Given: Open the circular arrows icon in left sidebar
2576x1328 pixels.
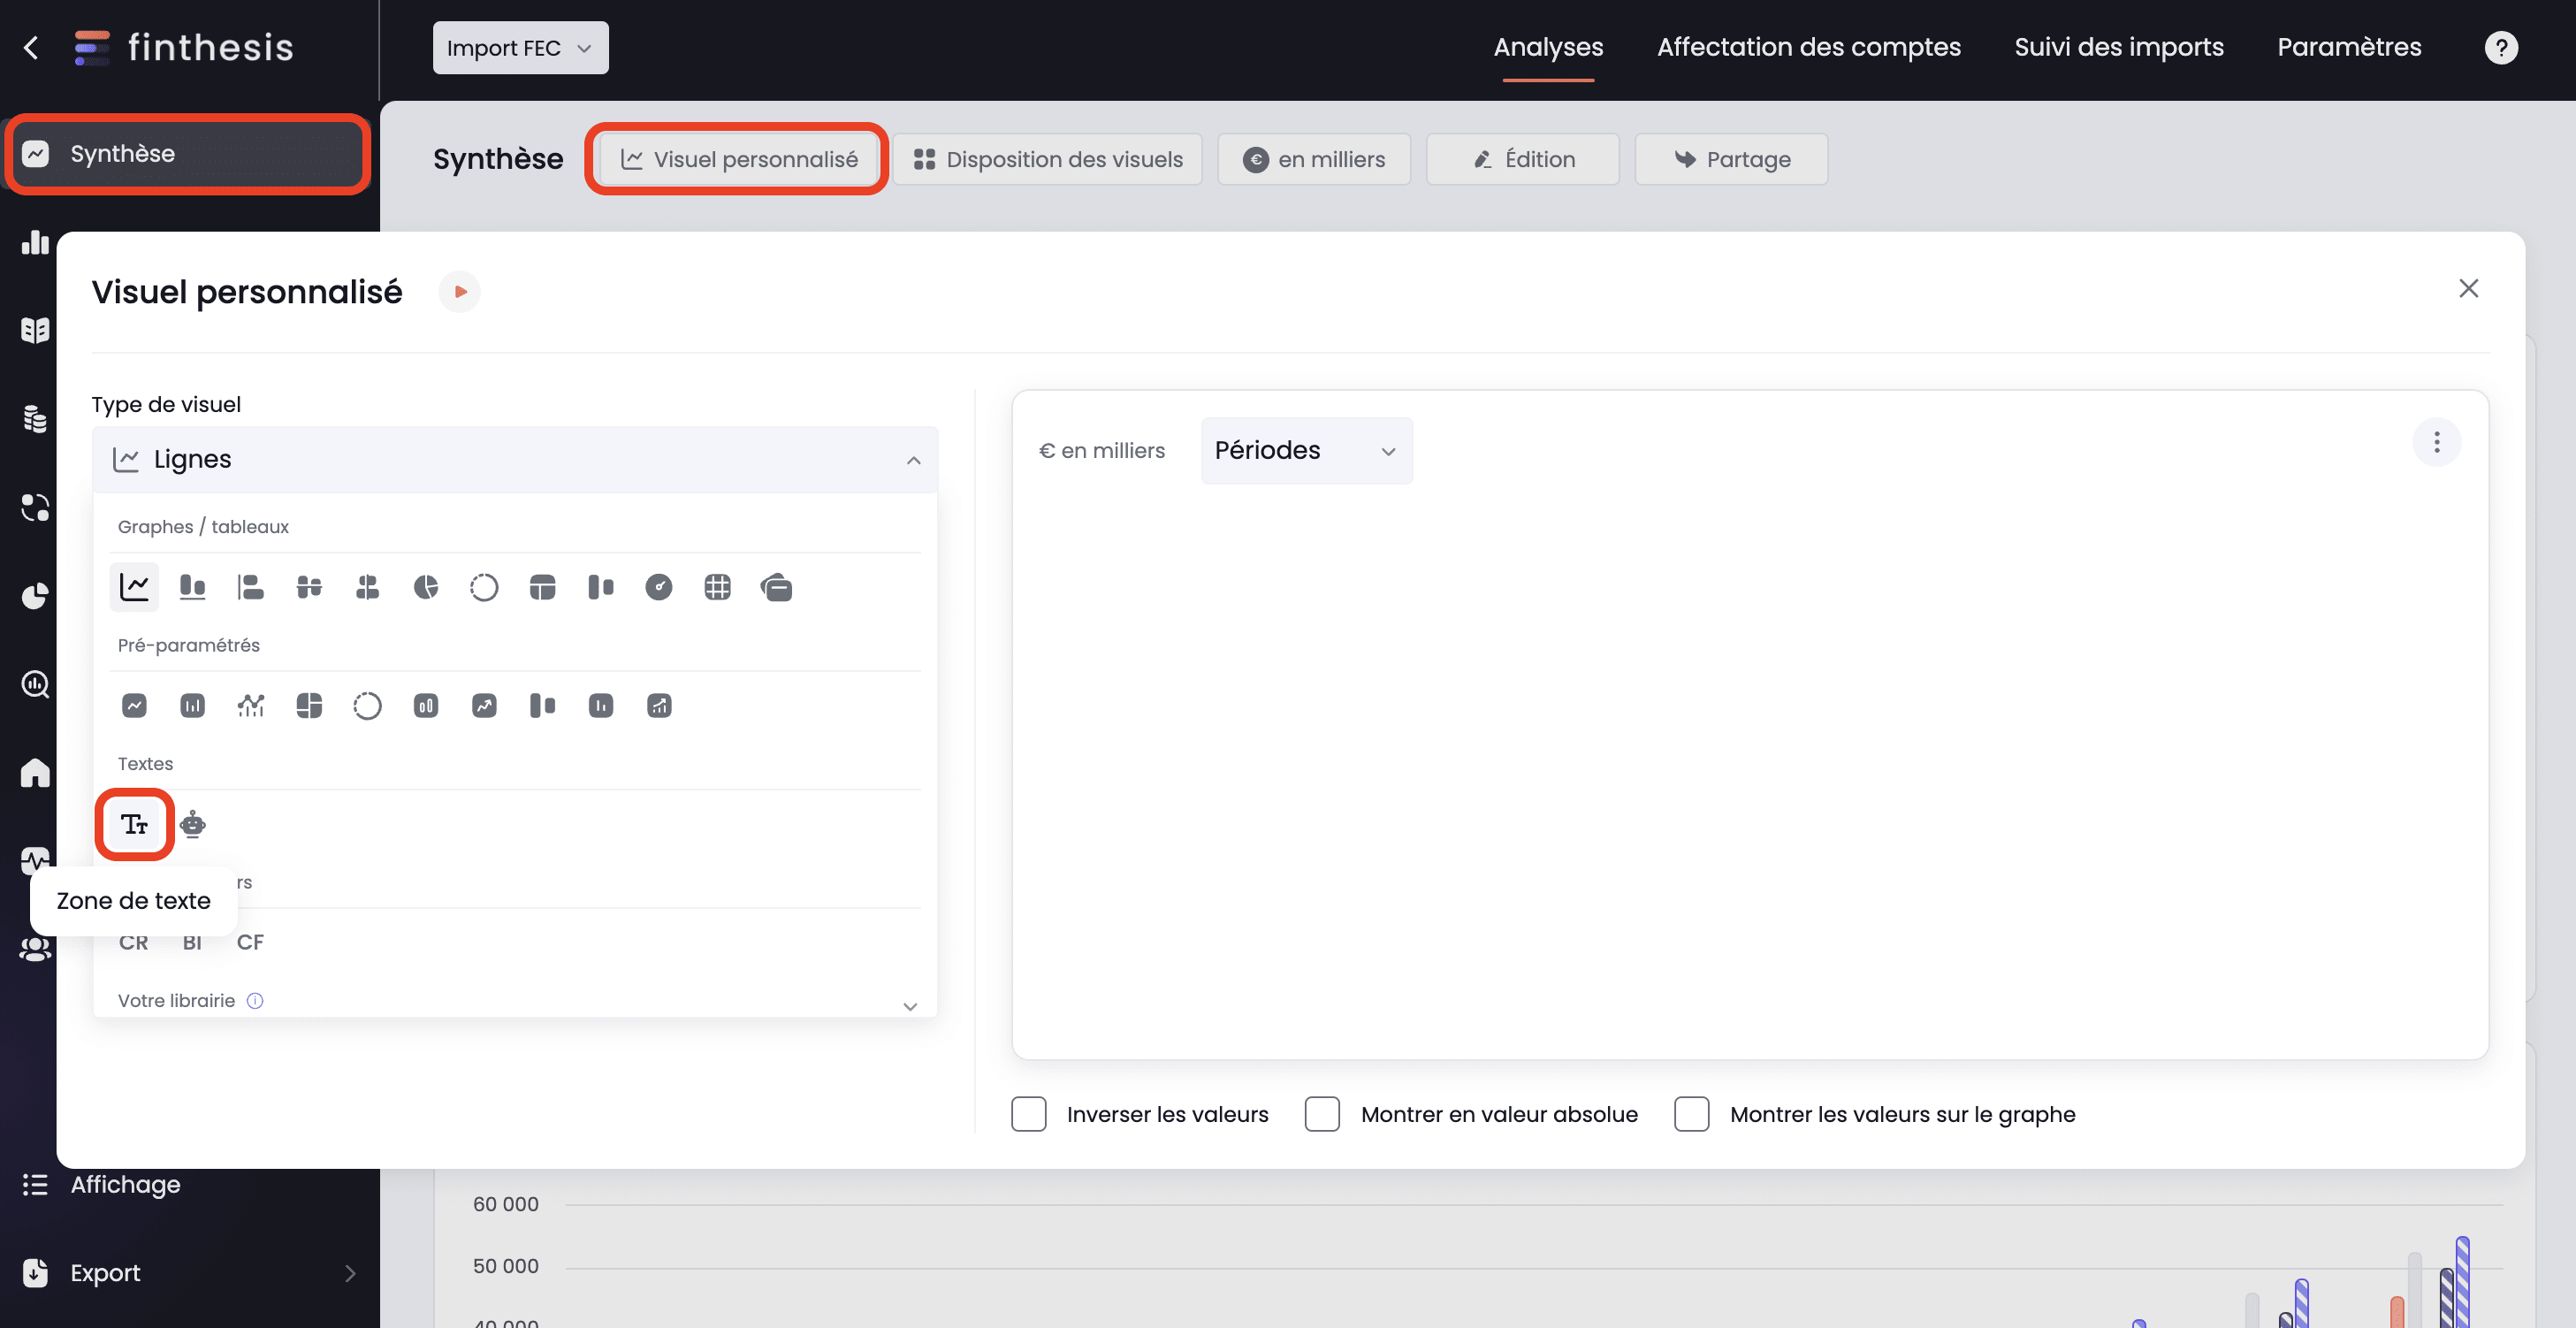Looking at the screenshot, I should point(35,507).
